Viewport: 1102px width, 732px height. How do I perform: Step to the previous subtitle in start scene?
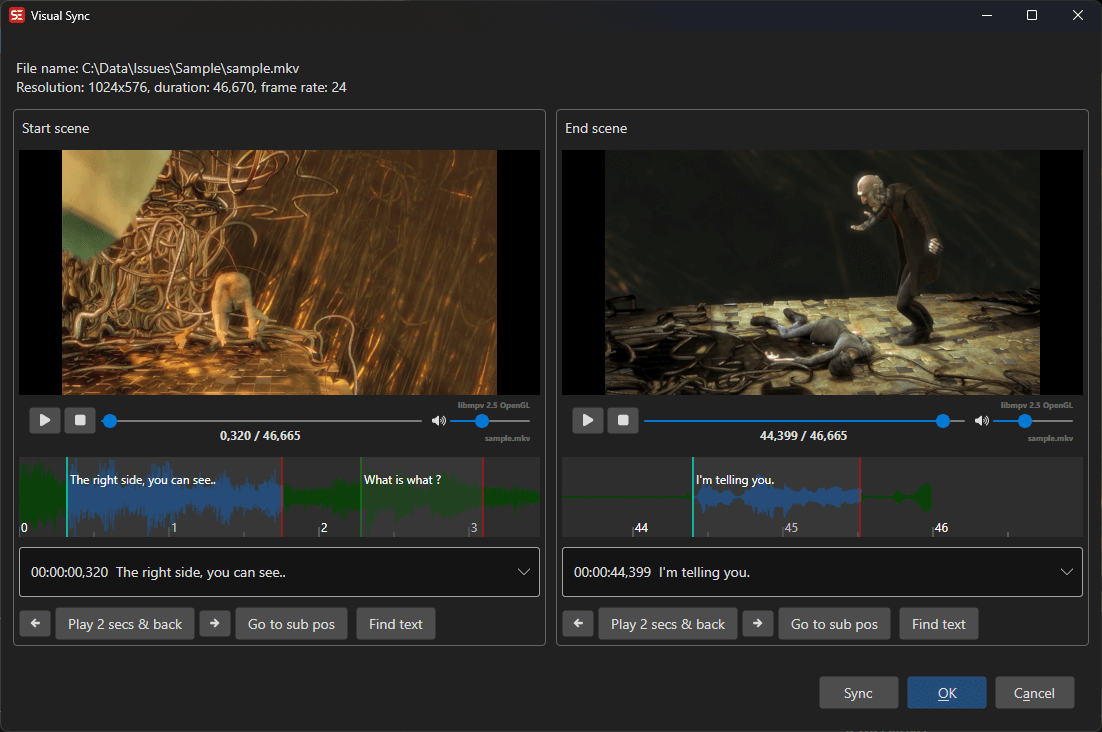pos(34,623)
